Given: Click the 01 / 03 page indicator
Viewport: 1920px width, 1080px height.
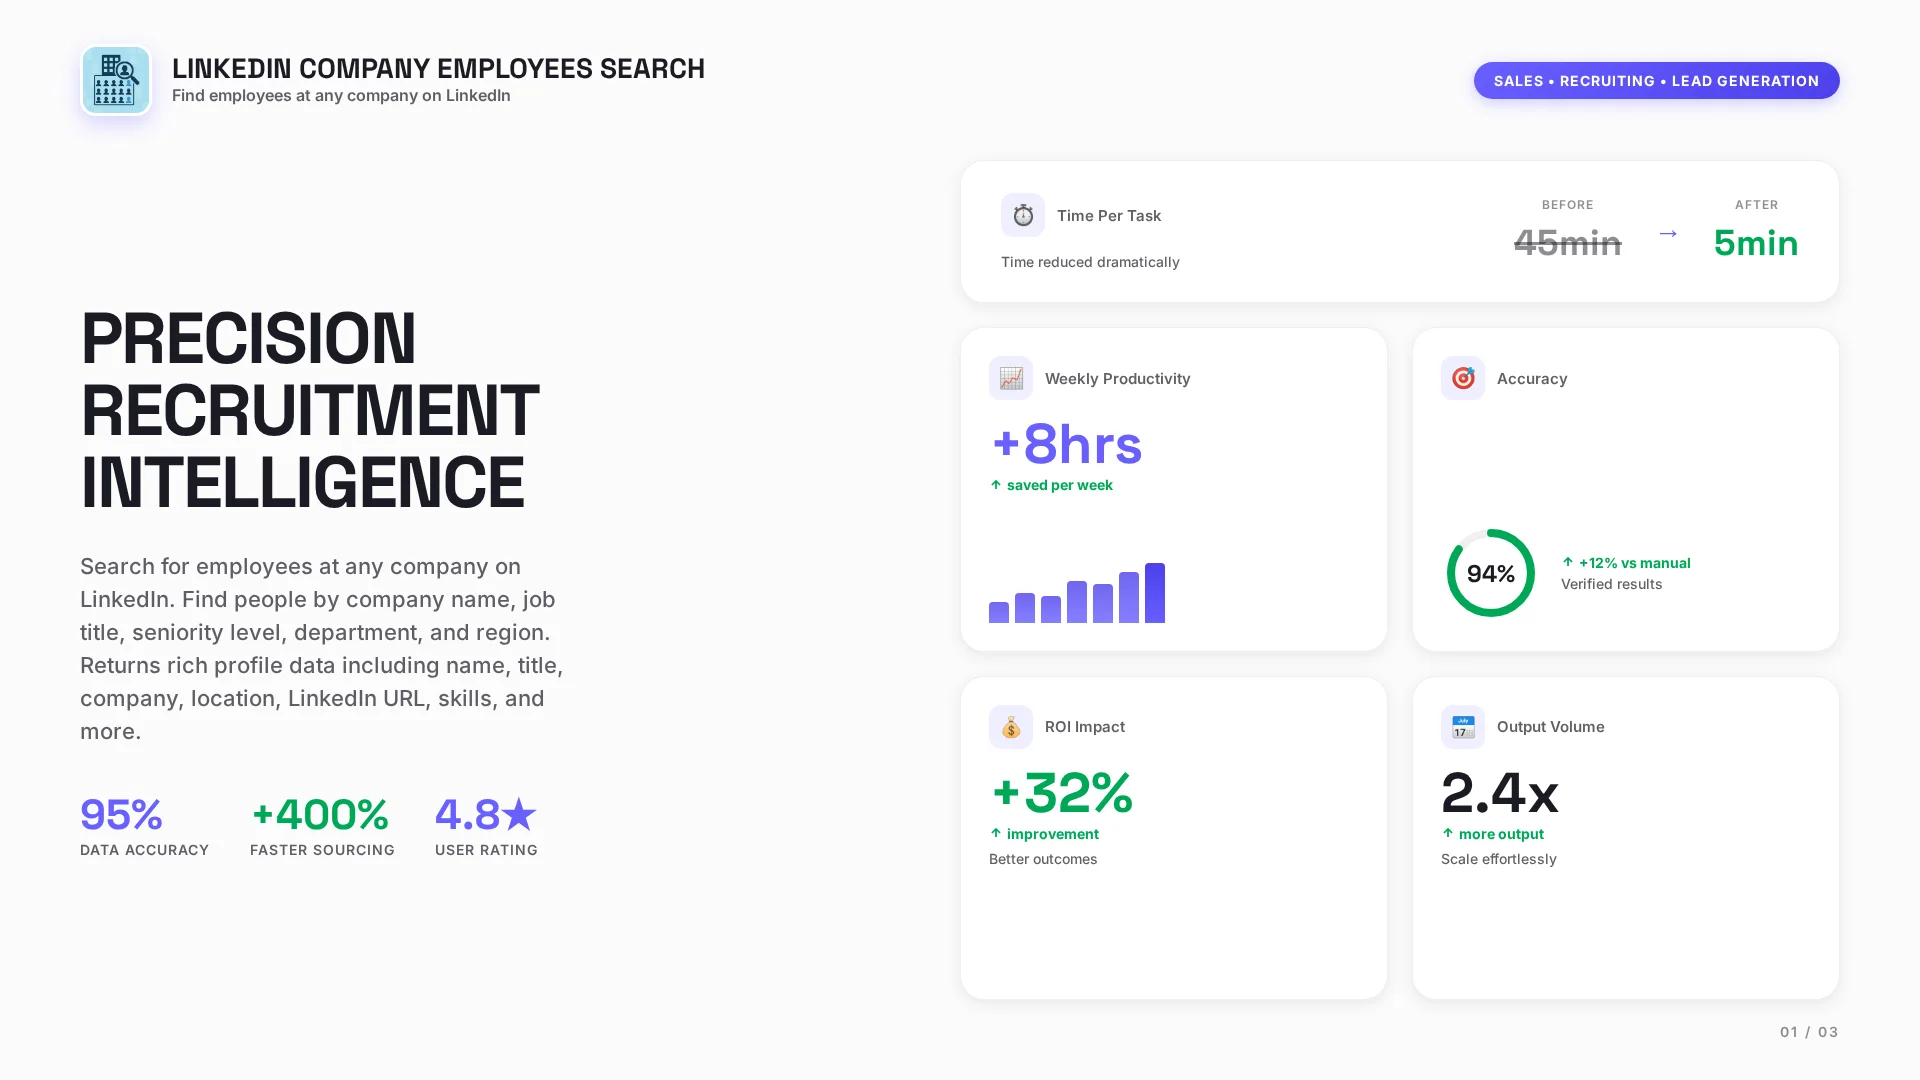Looking at the screenshot, I should (1808, 1032).
